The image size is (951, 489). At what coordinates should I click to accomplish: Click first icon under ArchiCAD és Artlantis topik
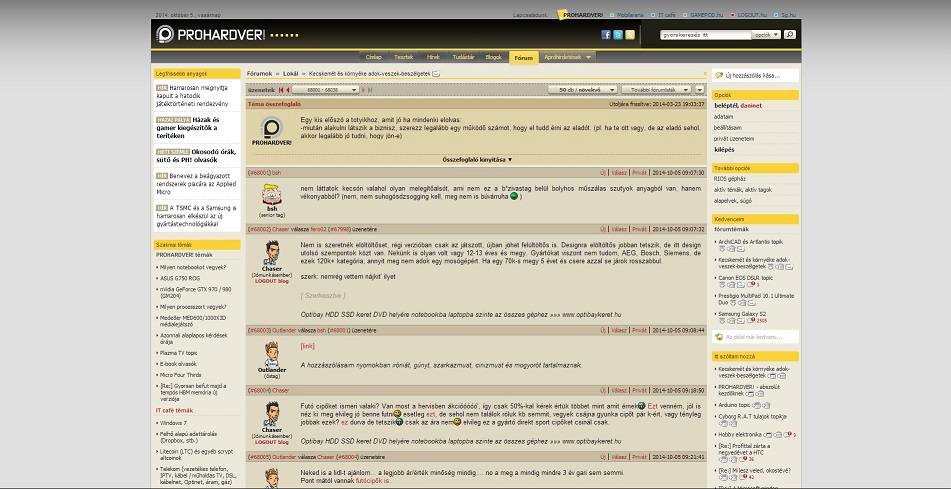pyautogui.click(x=722, y=249)
